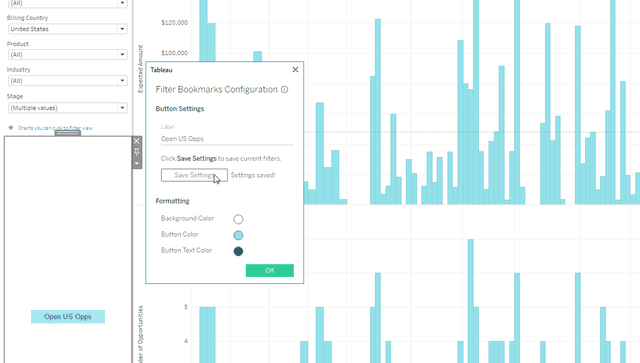Change the Button Text Color dark swatch
640x363 pixels.
pos(238,251)
